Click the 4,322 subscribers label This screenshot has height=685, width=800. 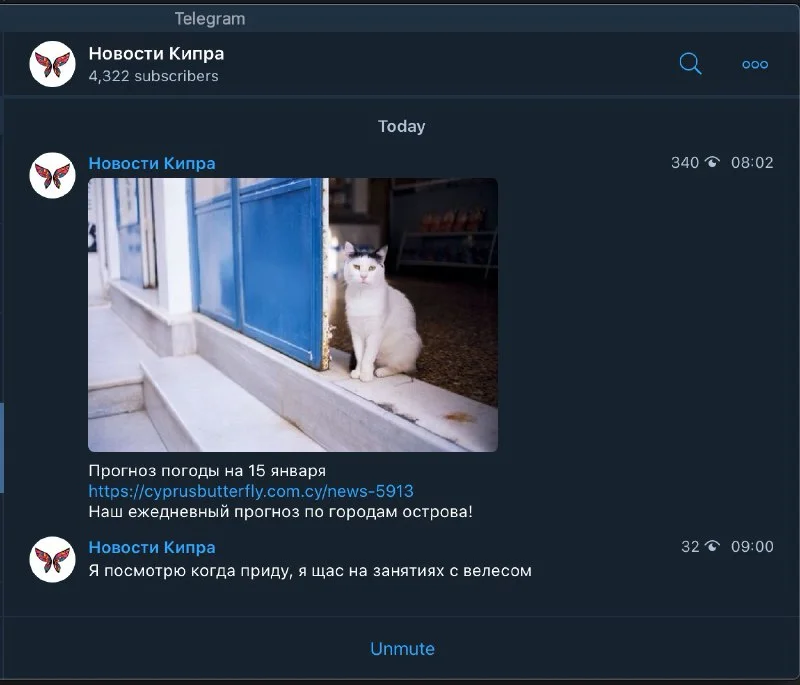click(x=153, y=76)
